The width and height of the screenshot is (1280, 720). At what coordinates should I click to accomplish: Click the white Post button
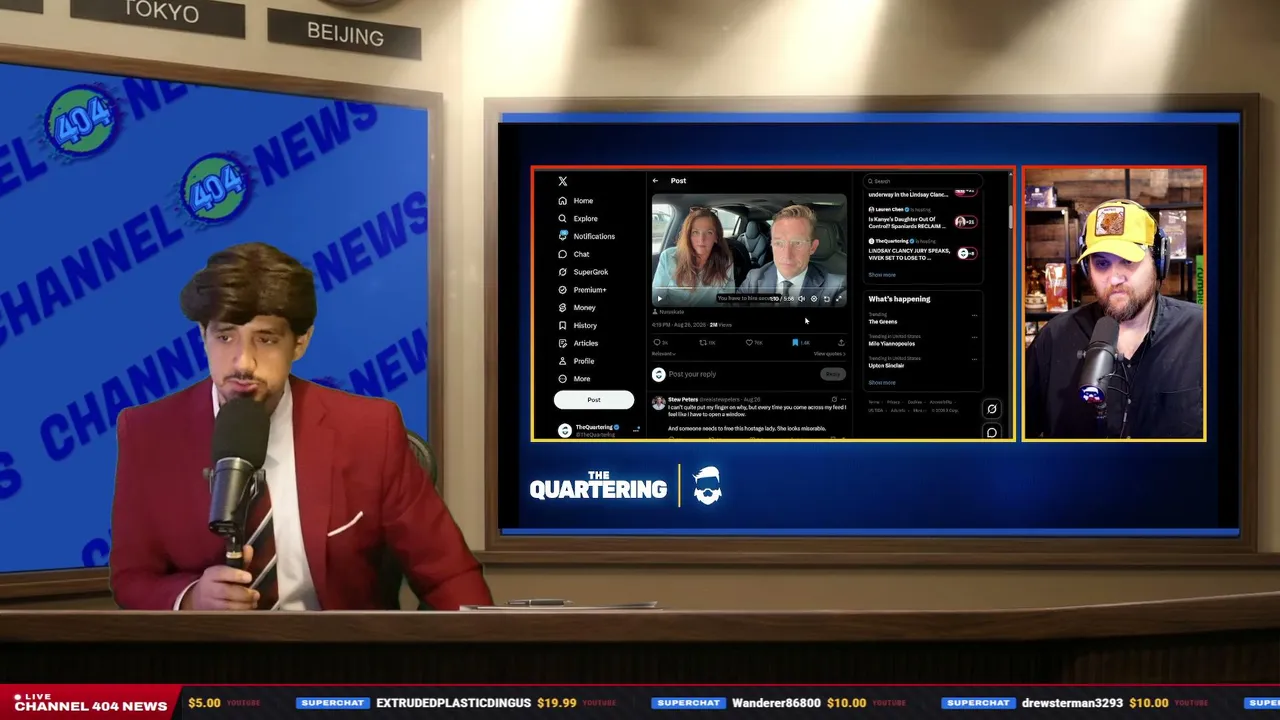594,400
